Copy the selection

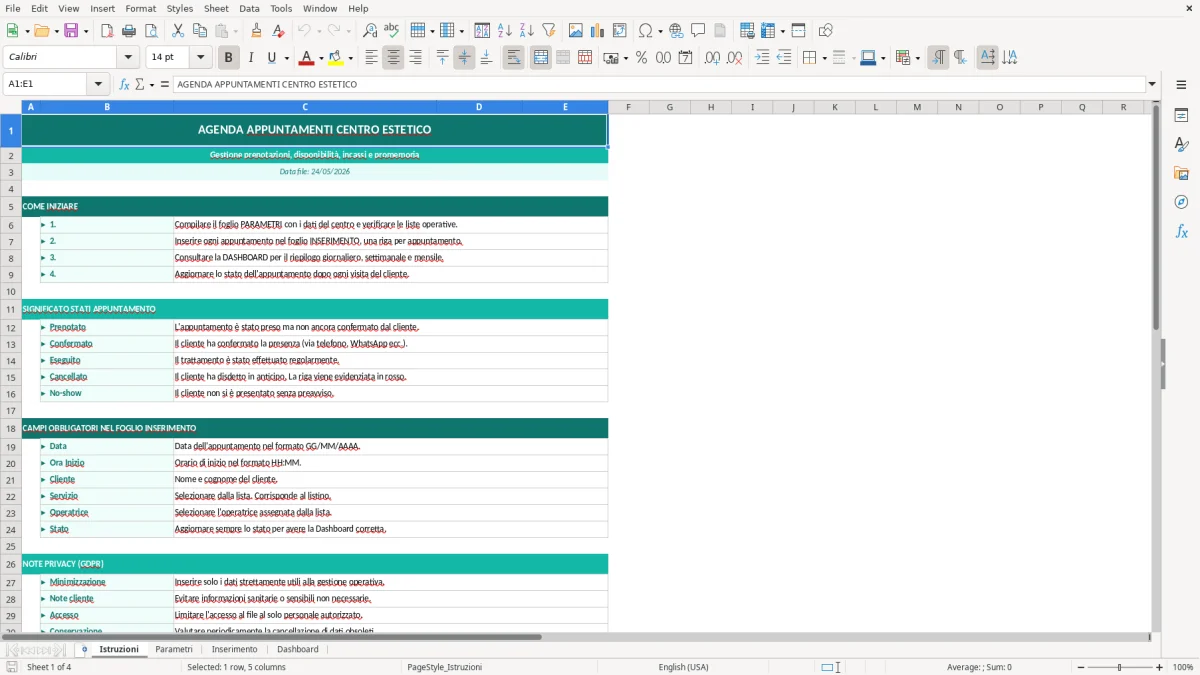(x=200, y=31)
